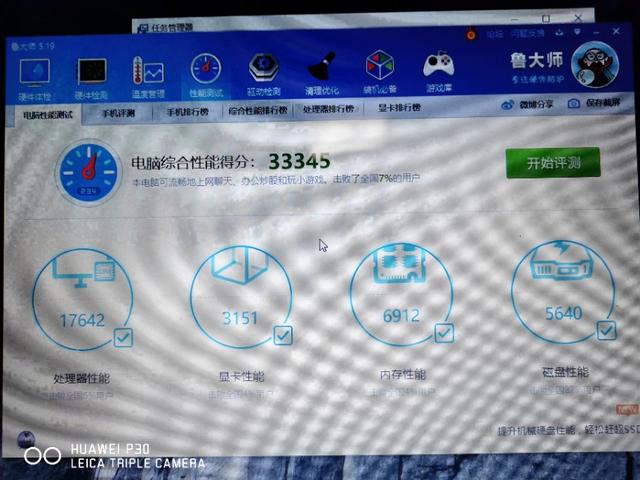Screen dimensions: 640x480
Task: Click the round icon in bottom-left corner
Action: (26, 440)
